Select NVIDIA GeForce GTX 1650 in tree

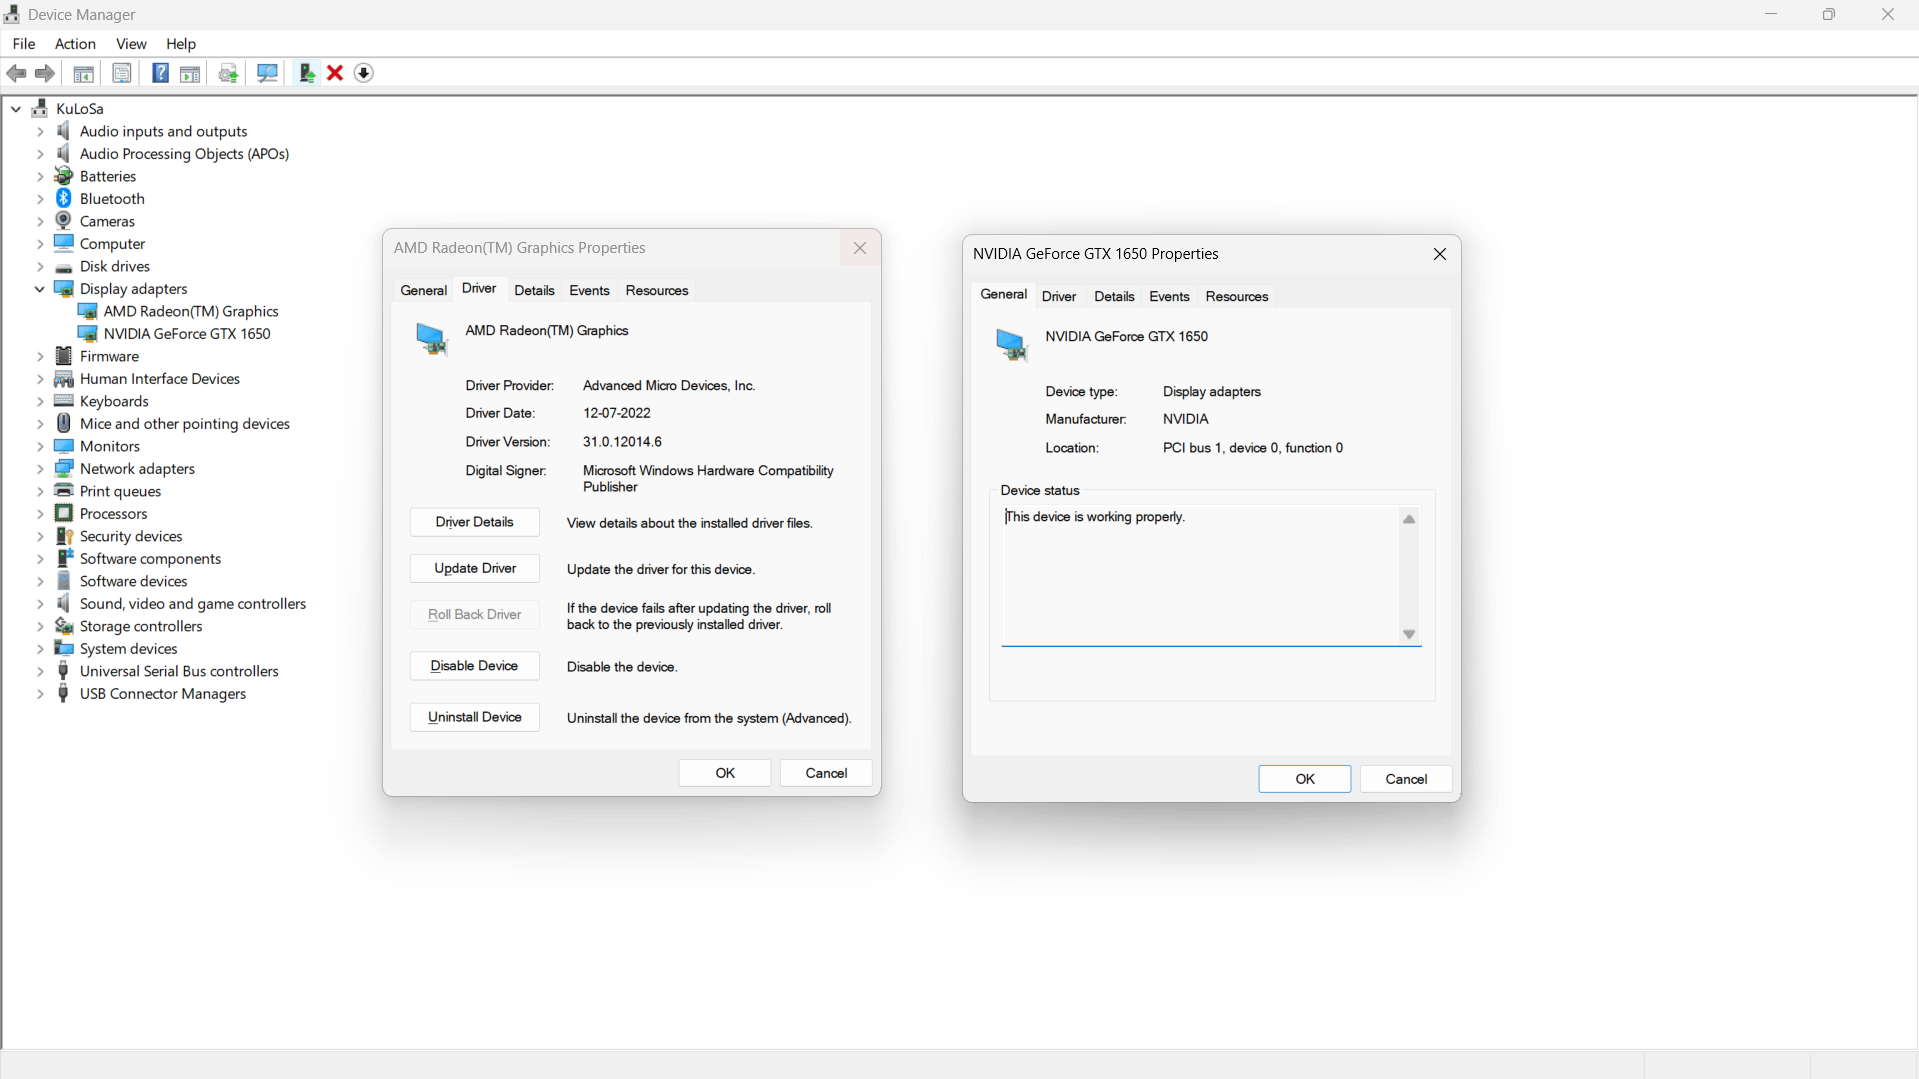(x=187, y=334)
